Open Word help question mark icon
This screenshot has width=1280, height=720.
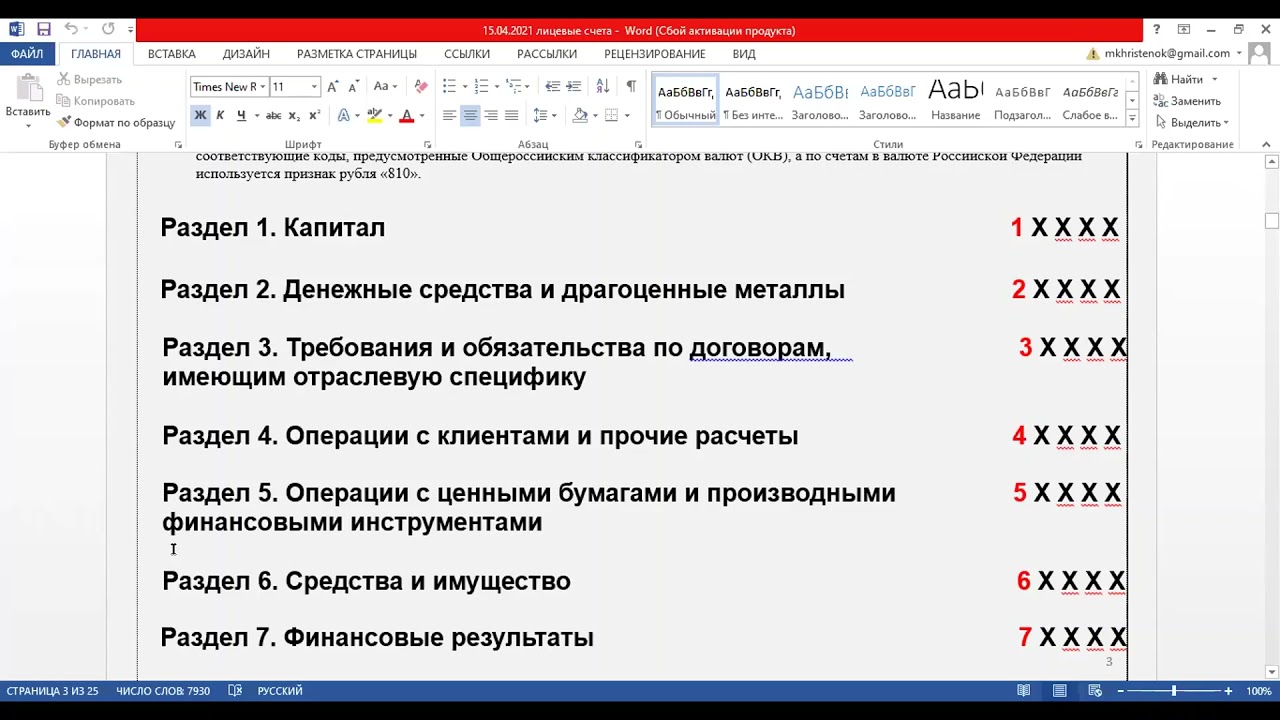coord(1156,30)
